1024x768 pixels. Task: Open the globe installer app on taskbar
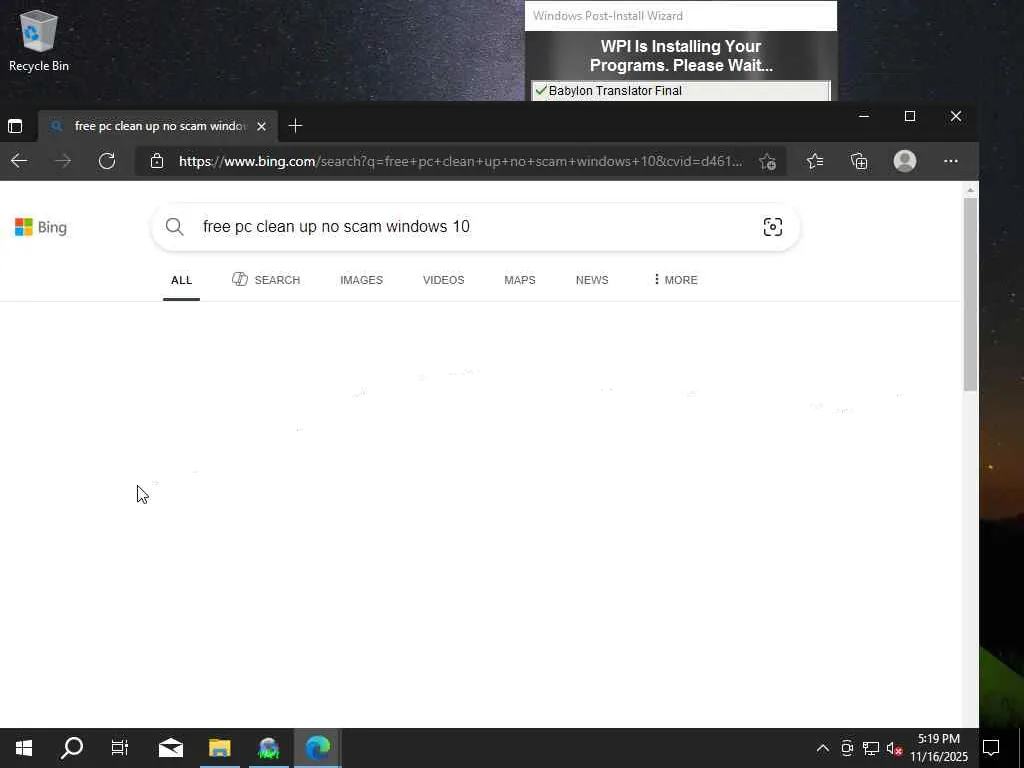coord(268,748)
